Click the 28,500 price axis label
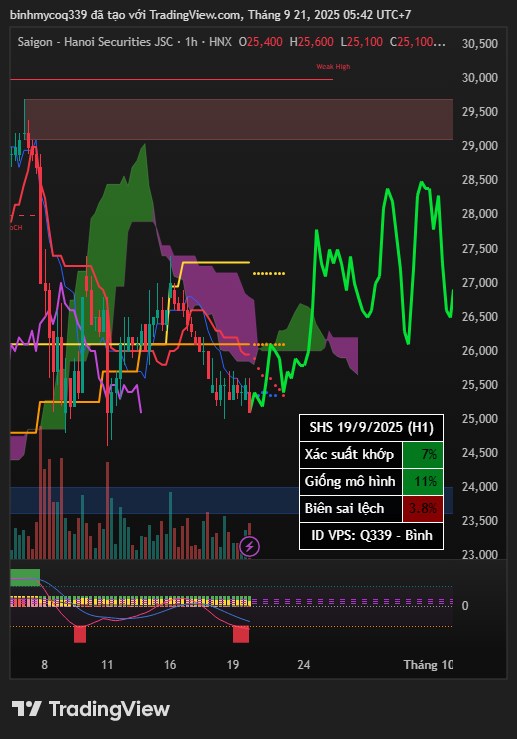Viewport: 517px width, 739px height. click(x=479, y=180)
